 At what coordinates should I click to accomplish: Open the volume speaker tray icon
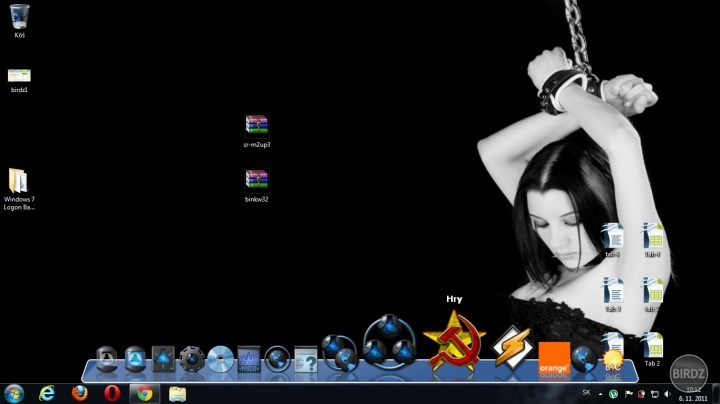668,394
